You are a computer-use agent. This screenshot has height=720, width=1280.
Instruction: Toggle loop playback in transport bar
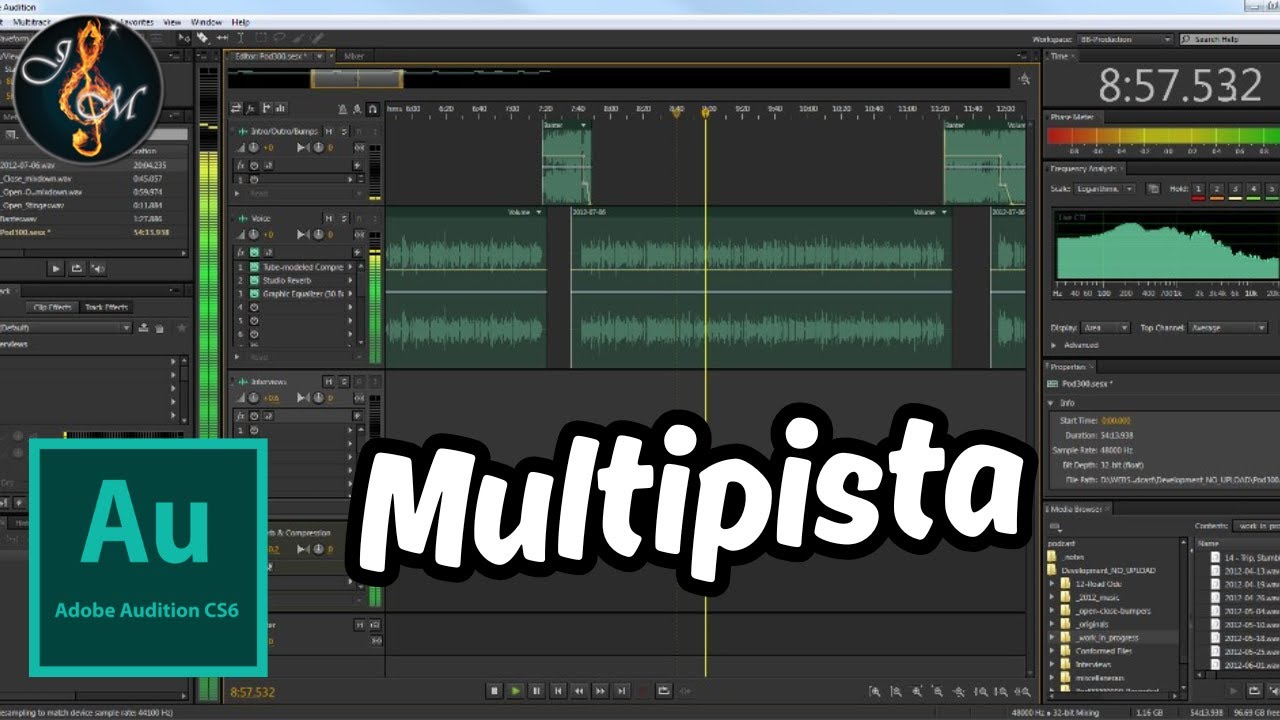664,690
